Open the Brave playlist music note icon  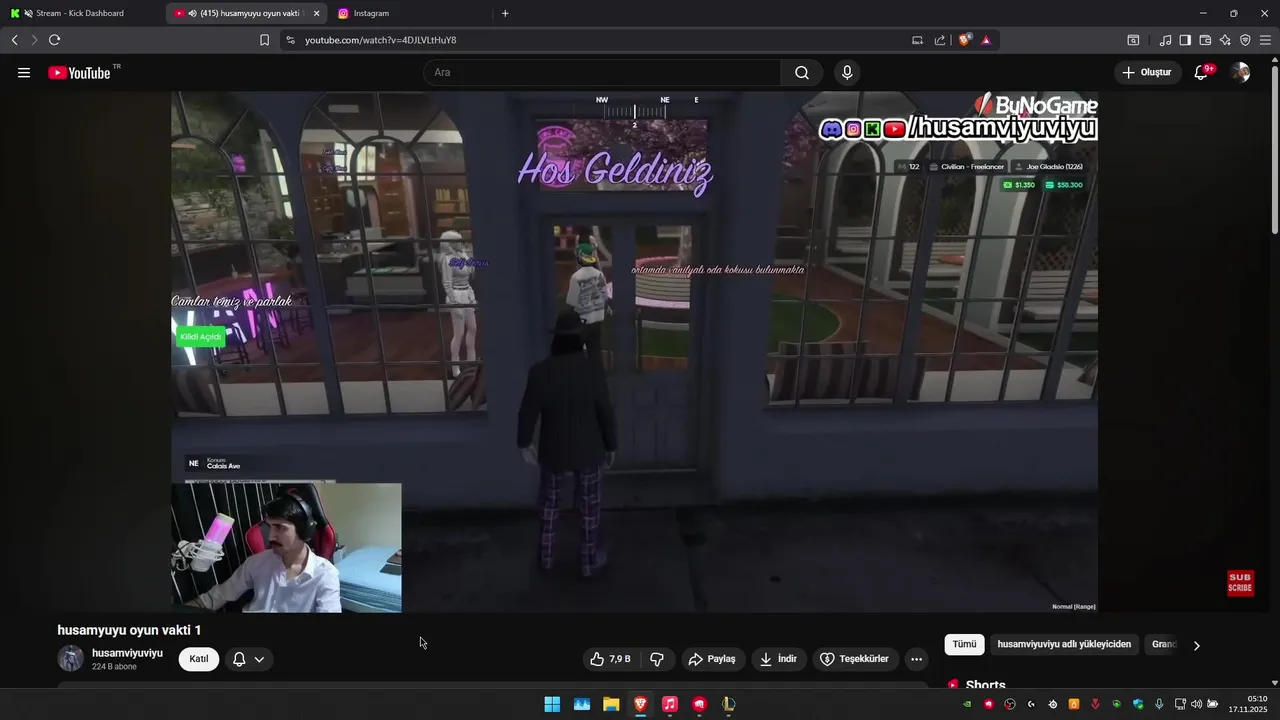pyautogui.click(x=1165, y=40)
